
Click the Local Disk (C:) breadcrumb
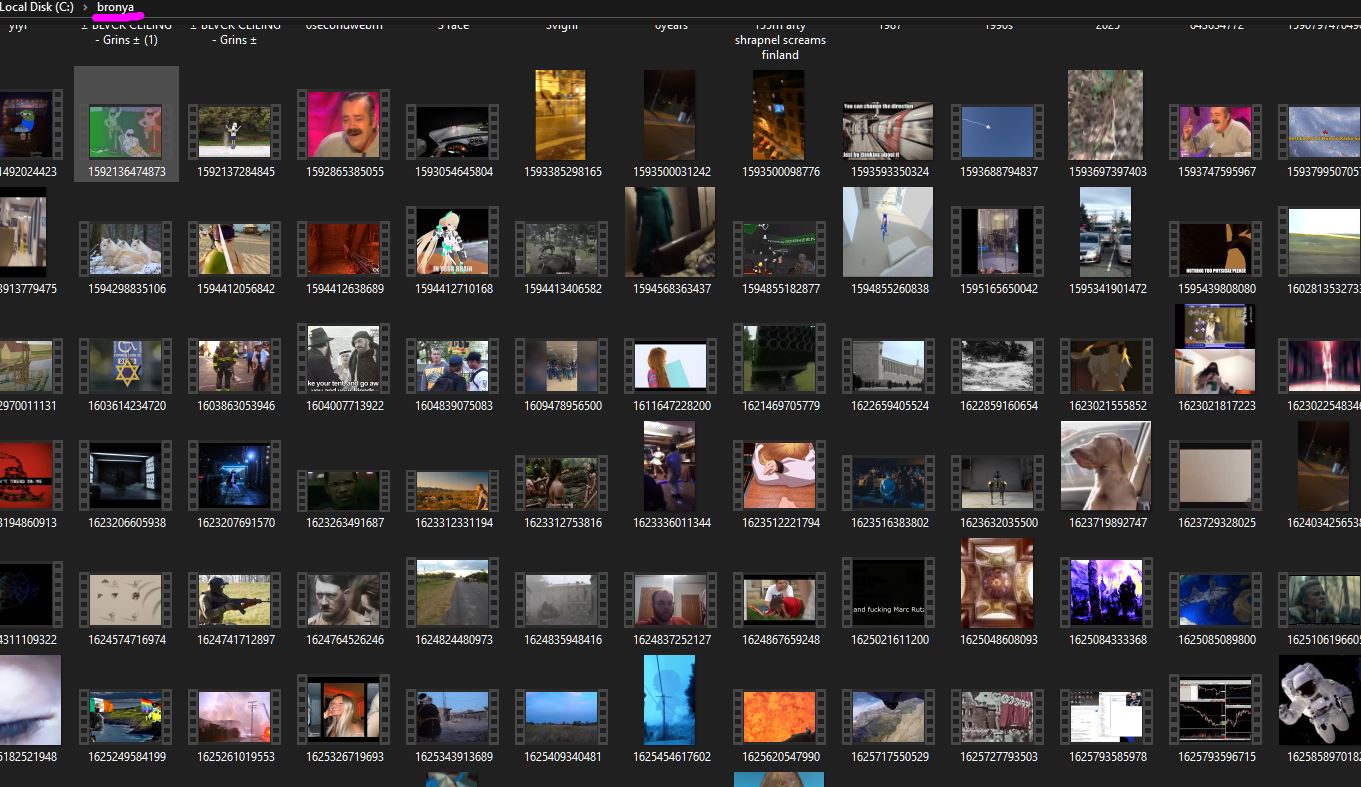36,7
